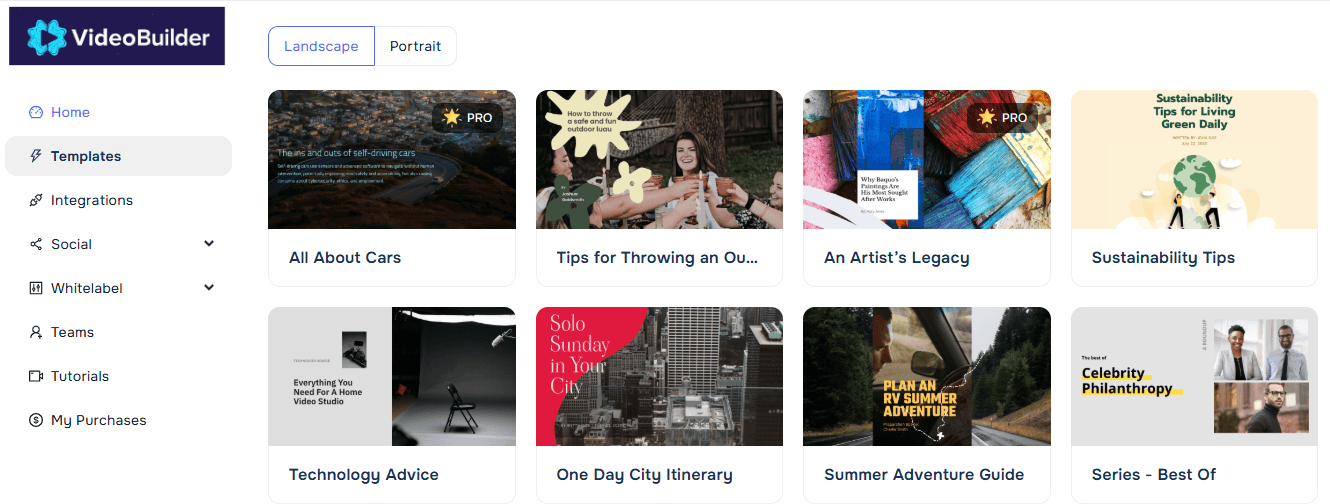
Task: Expand the Social submenu chevron
Action: point(209,244)
